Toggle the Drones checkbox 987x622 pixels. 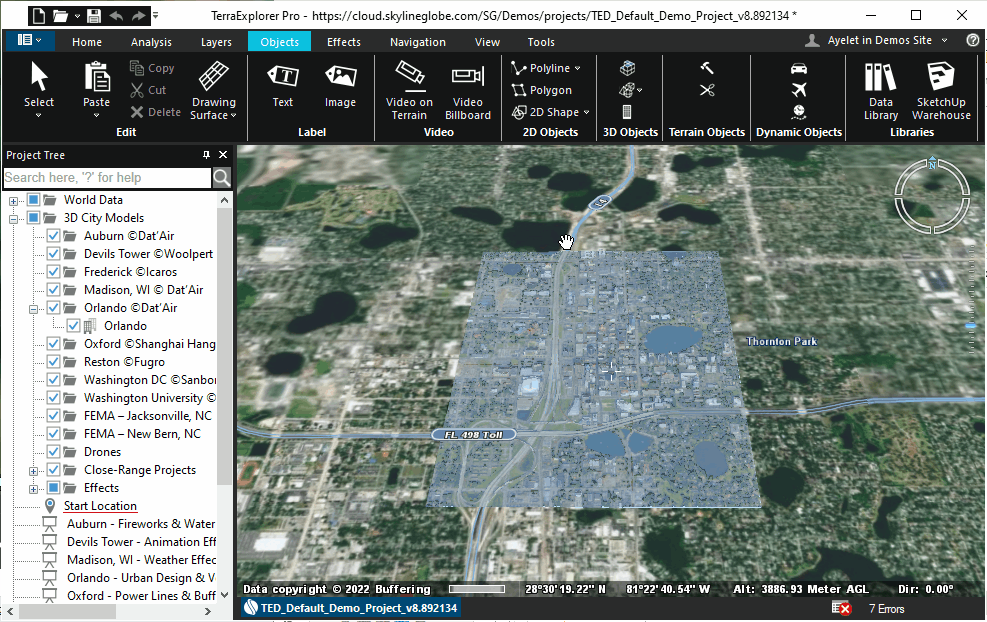[54, 452]
